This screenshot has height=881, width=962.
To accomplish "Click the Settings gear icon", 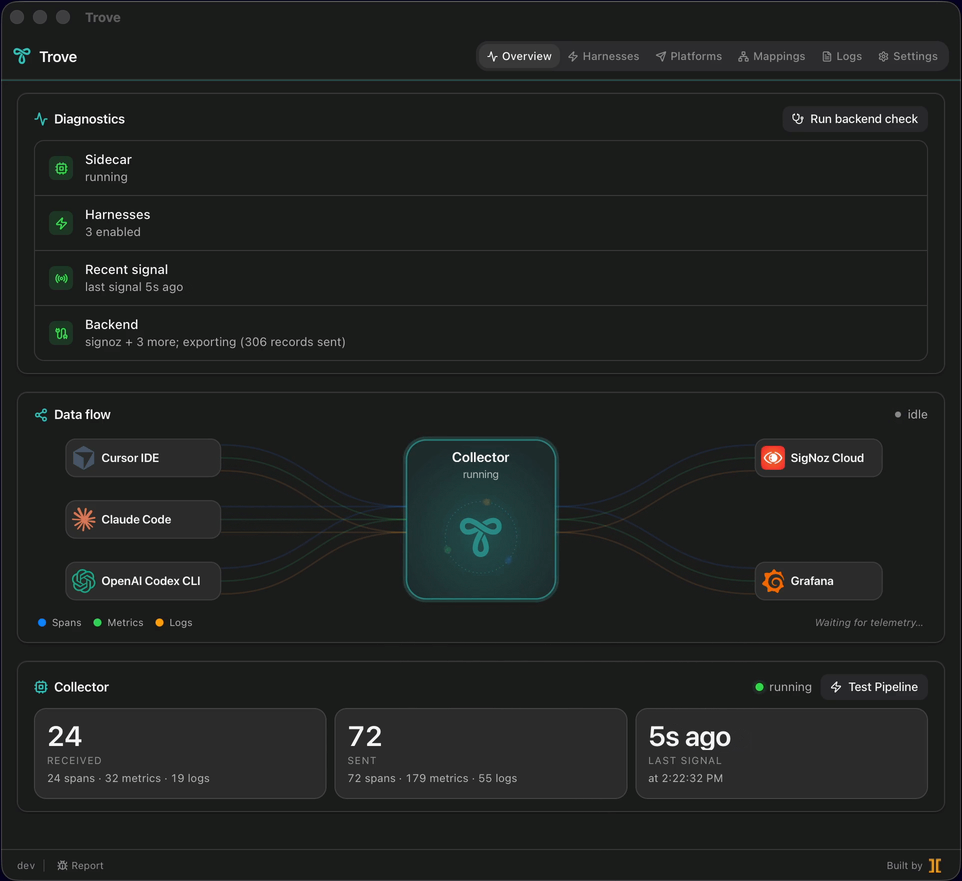I will coord(883,56).
